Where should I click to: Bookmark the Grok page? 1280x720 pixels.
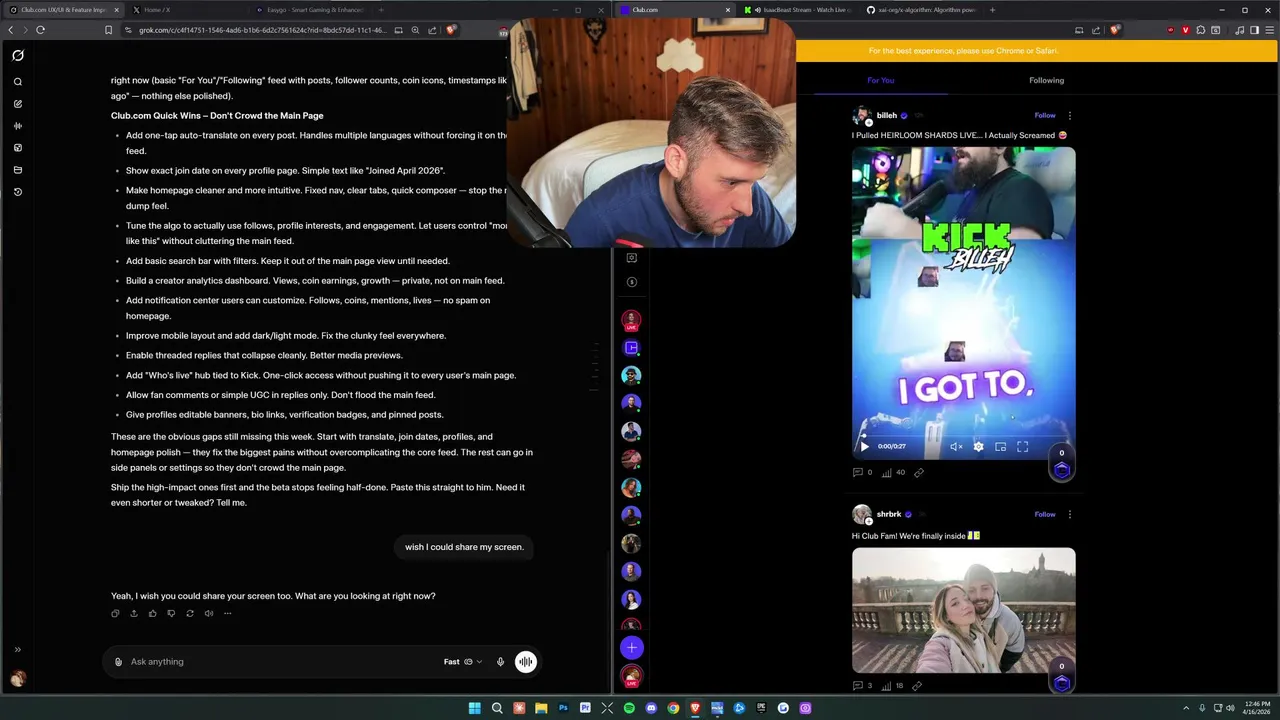108,30
